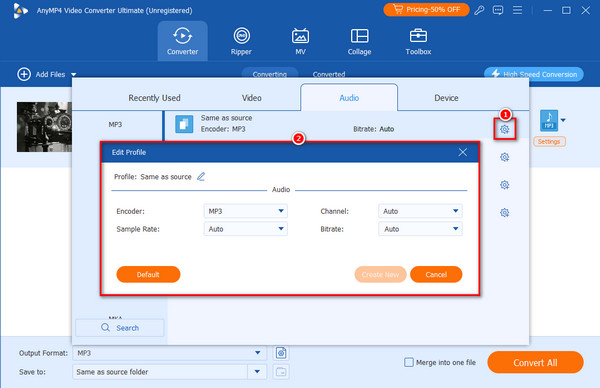This screenshot has height=388, width=600.
Task: Click the key register icon
Action: click(479, 10)
